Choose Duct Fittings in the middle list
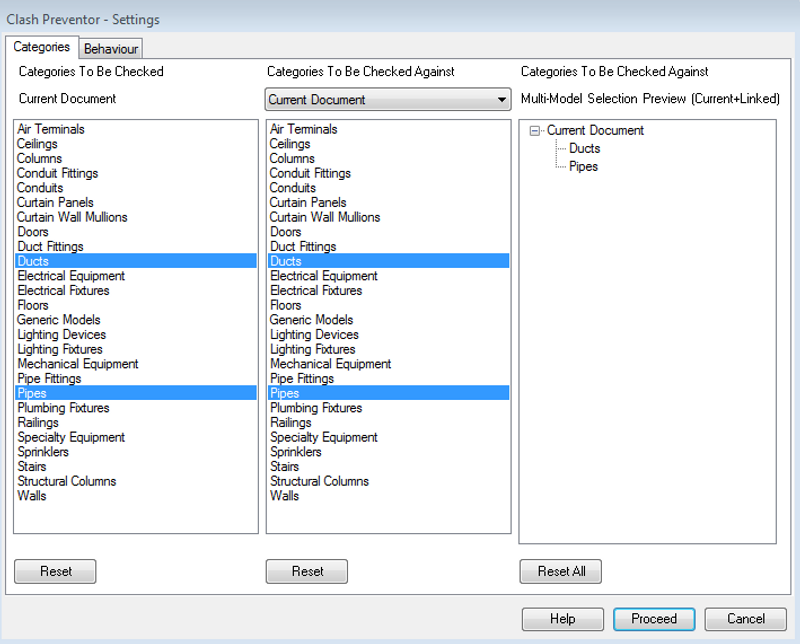The width and height of the screenshot is (800, 644). coord(388,246)
